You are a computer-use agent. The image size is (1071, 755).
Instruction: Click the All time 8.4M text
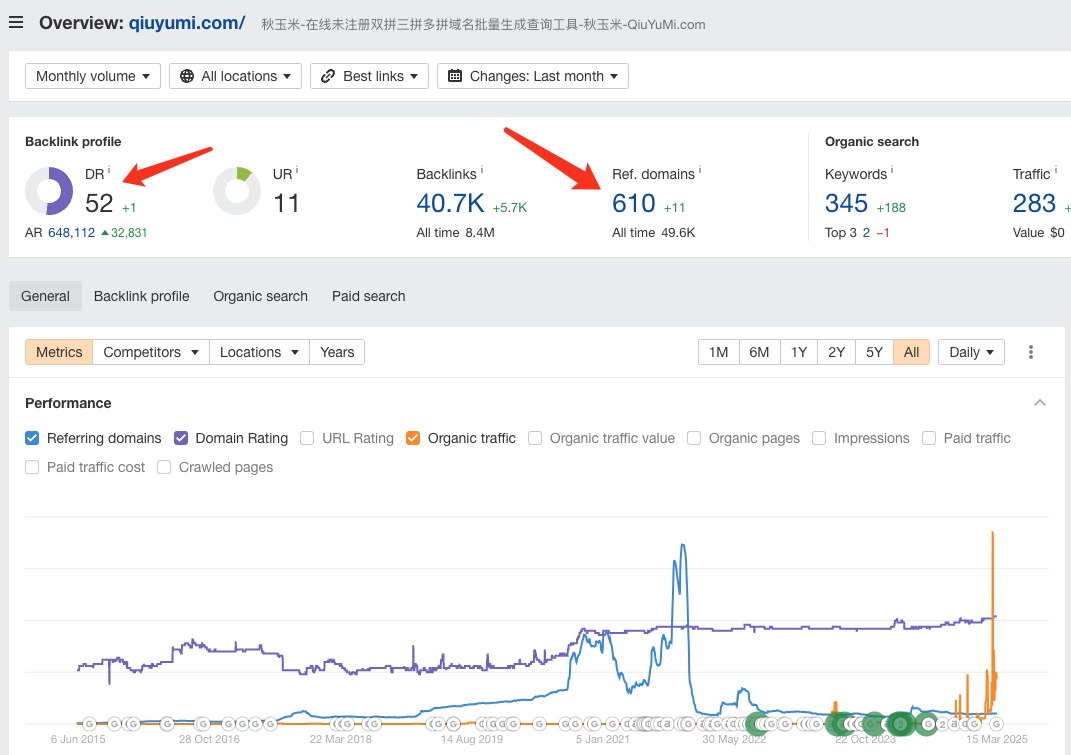coord(456,232)
